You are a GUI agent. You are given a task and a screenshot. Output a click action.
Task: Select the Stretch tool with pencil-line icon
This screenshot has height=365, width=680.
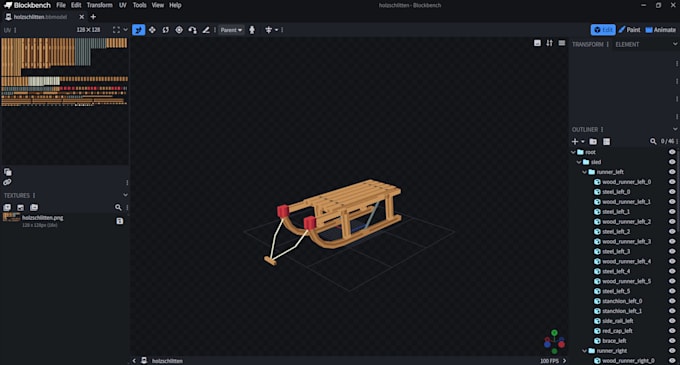(206, 30)
